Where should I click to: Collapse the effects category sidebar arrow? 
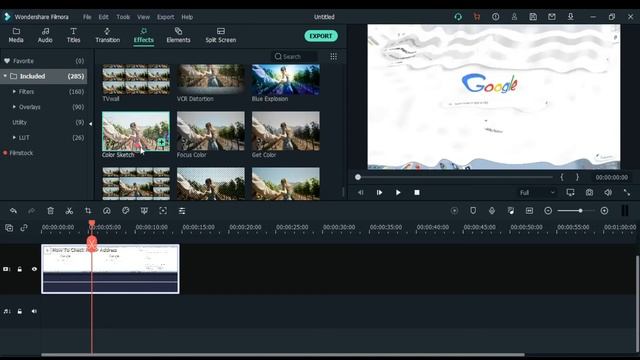click(x=91, y=124)
